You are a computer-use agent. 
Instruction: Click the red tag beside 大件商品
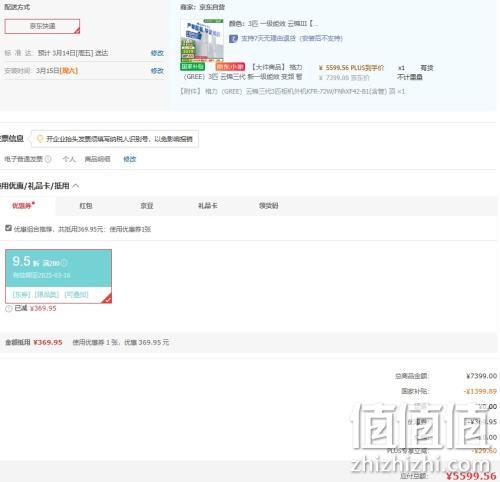point(230,67)
